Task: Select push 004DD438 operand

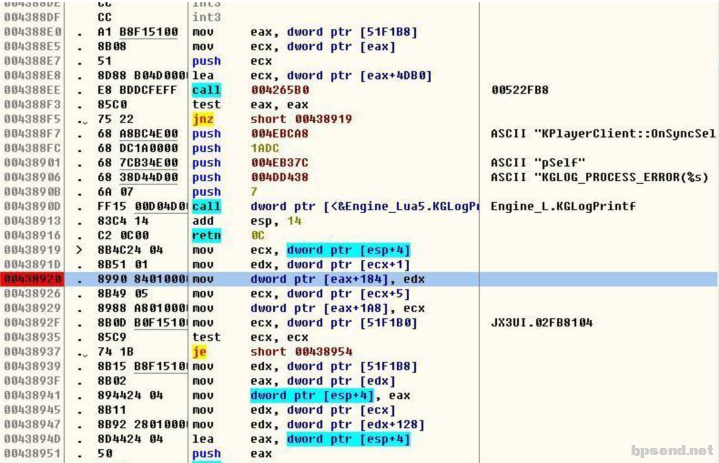Action: [280, 177]
